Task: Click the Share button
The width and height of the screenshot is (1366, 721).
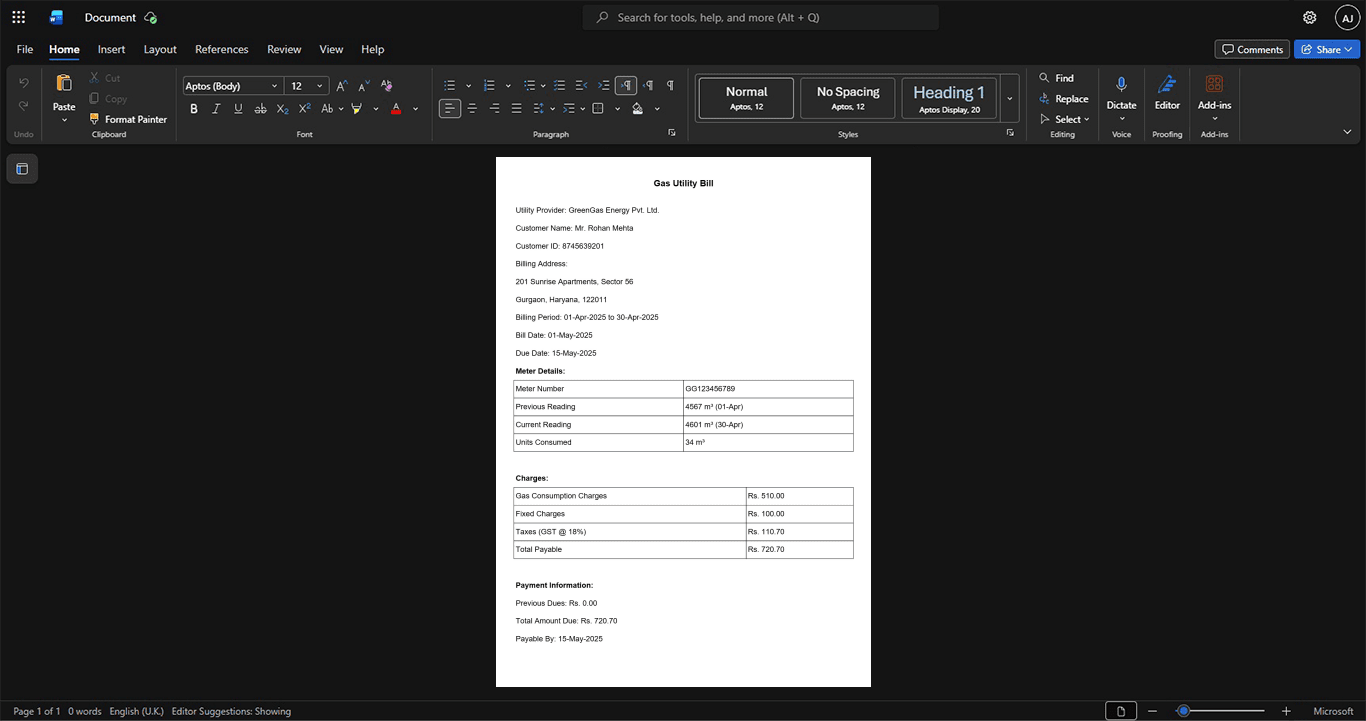Action: 1327,49
